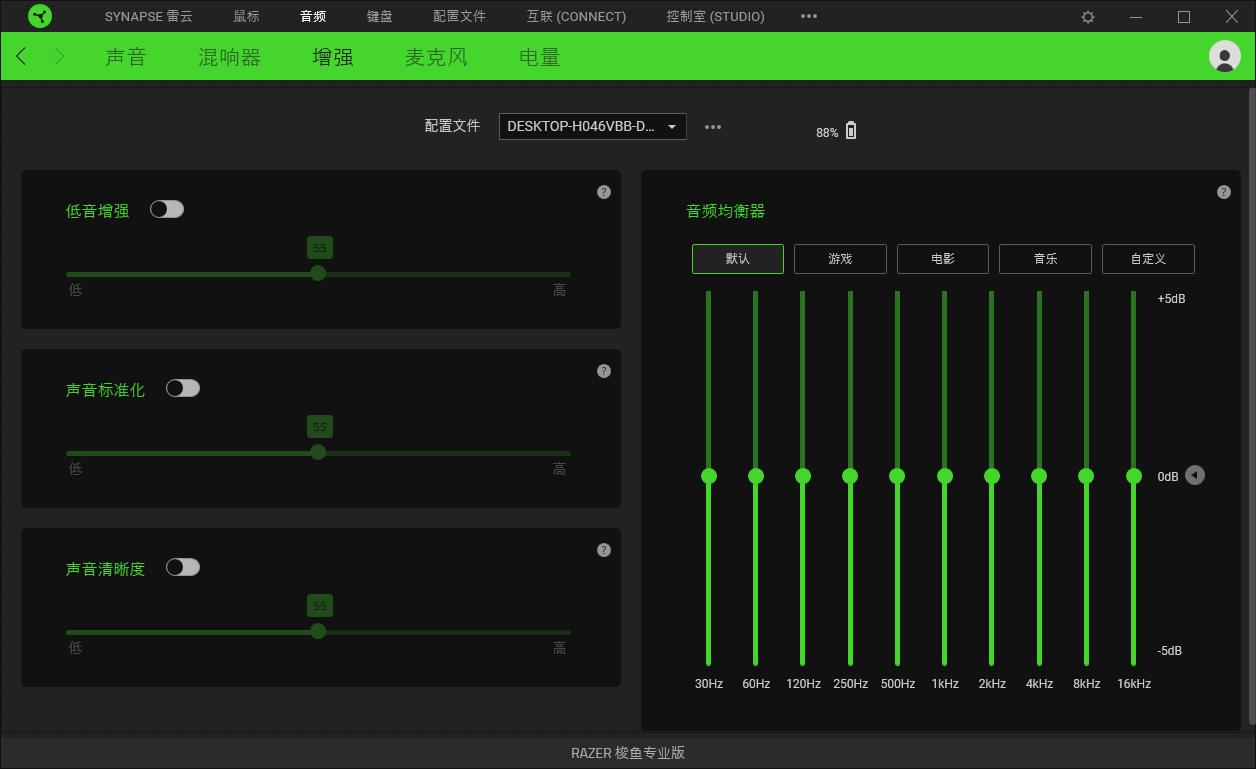Image resolution: width=1256 pixels, height=769 pixels.
Task: Open help for the 低音增强 panel
Action: click(604, 192)
